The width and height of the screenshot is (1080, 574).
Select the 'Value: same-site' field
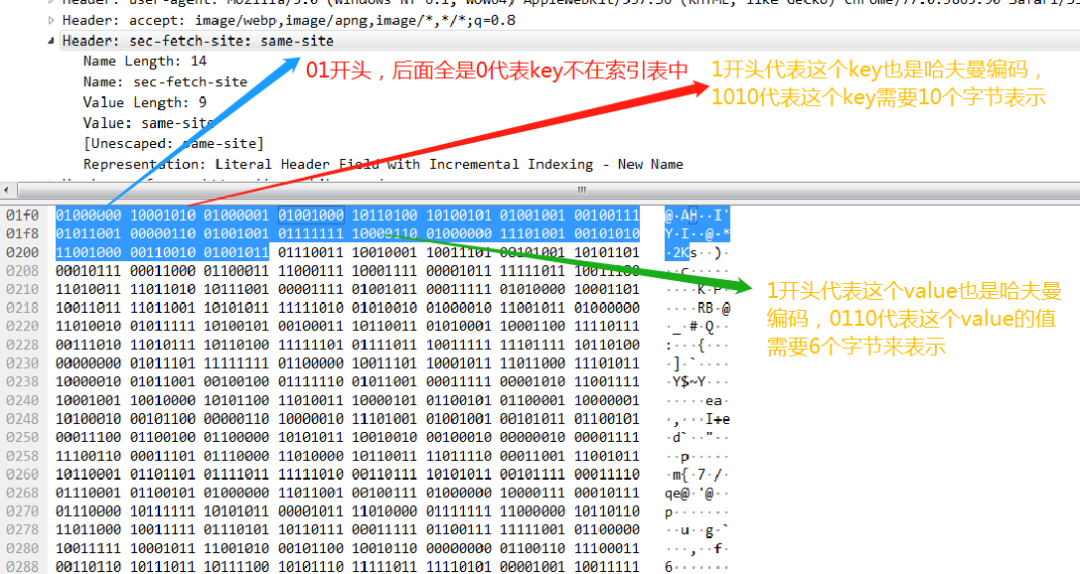(149, 123)
